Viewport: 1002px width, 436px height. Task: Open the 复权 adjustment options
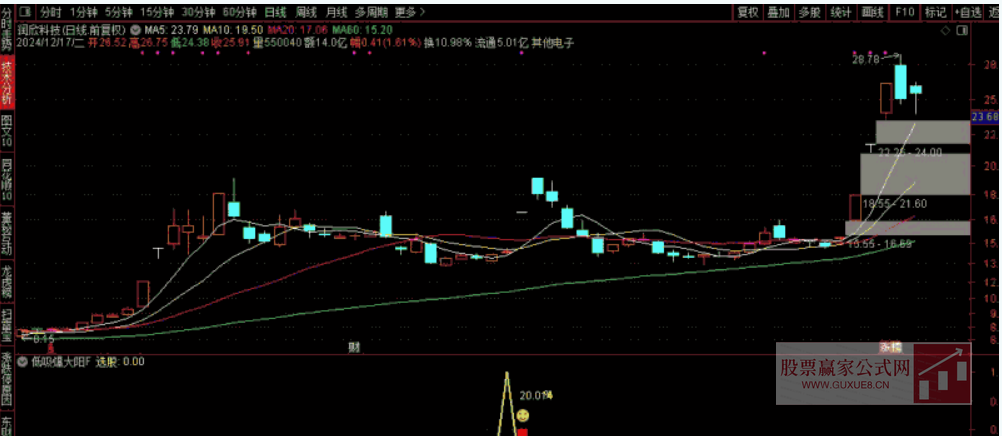747,12
